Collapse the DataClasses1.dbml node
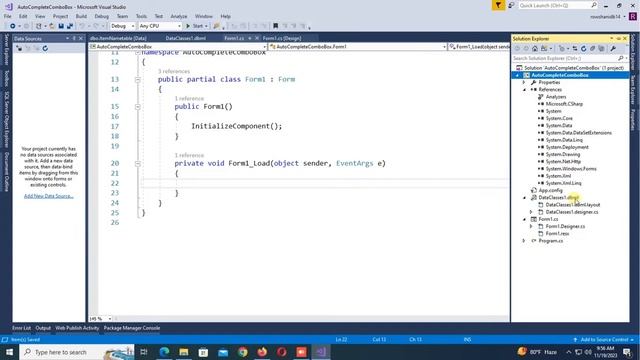Screen dimensions: 640x360 [524, 198]
